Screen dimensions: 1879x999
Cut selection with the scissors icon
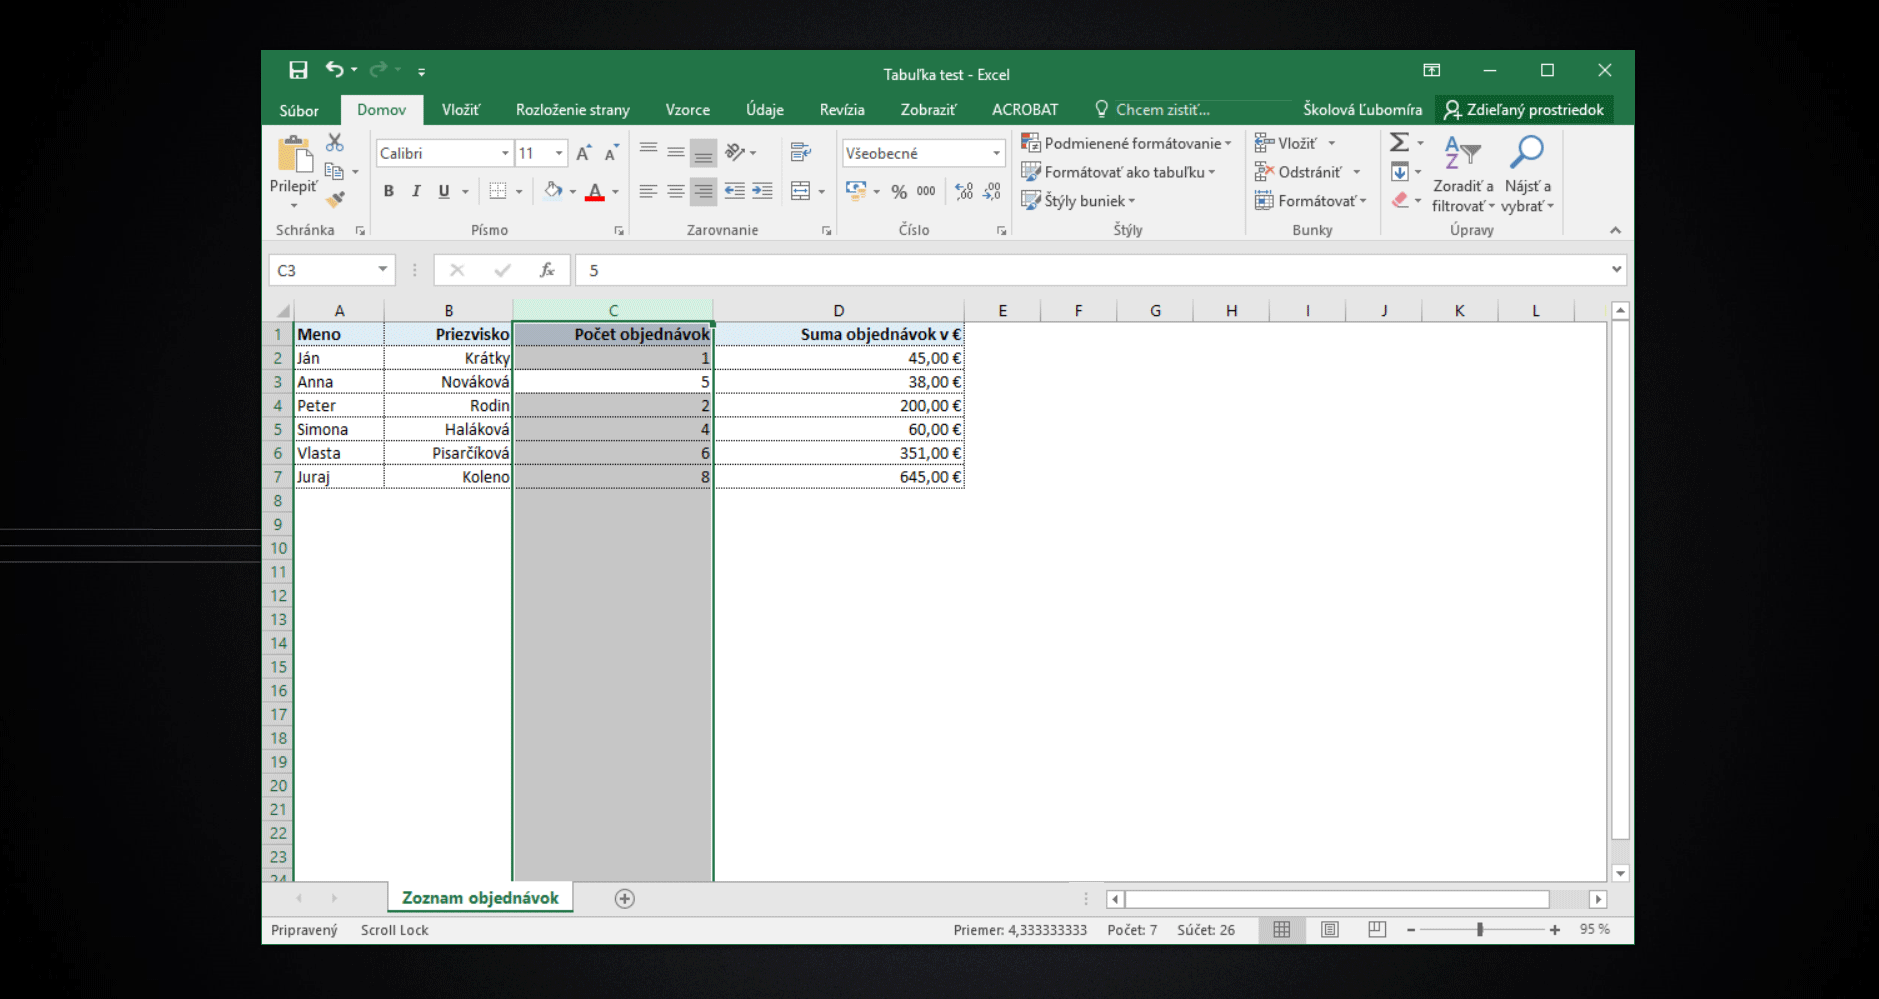[335, 143]
